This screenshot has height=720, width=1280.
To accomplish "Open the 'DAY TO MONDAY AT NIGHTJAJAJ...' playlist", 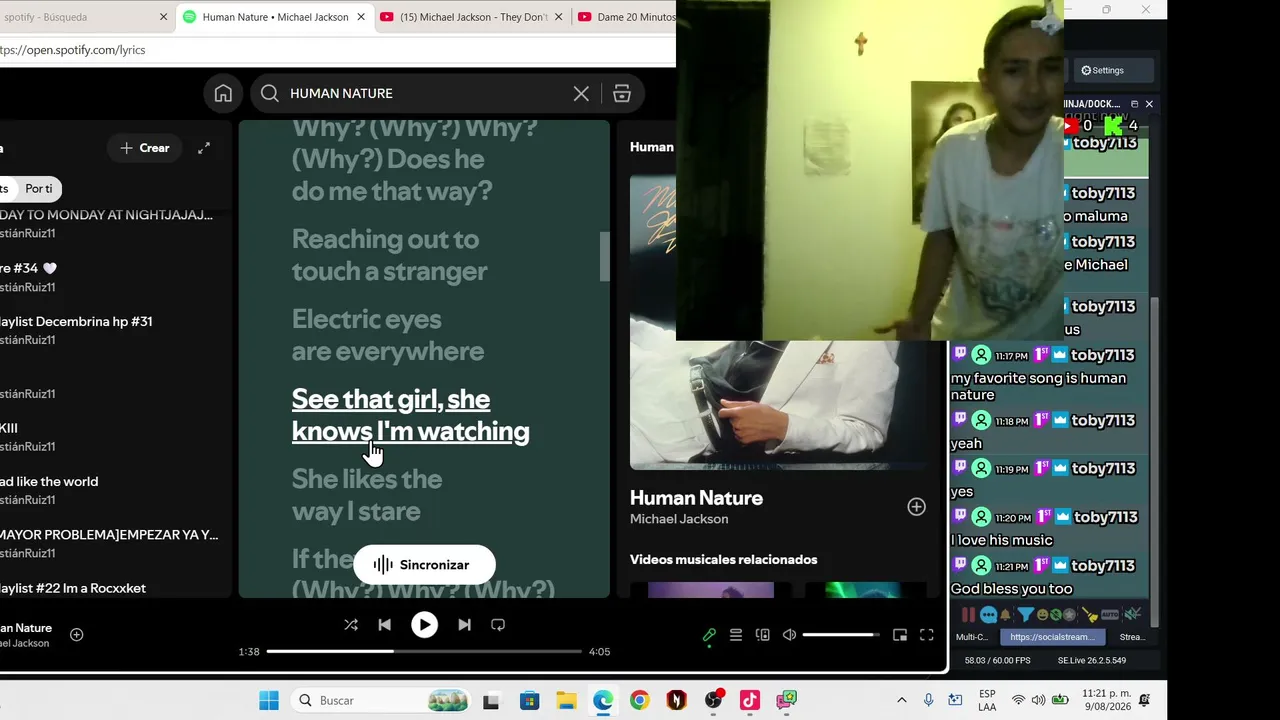I will [x=108, y=223].
